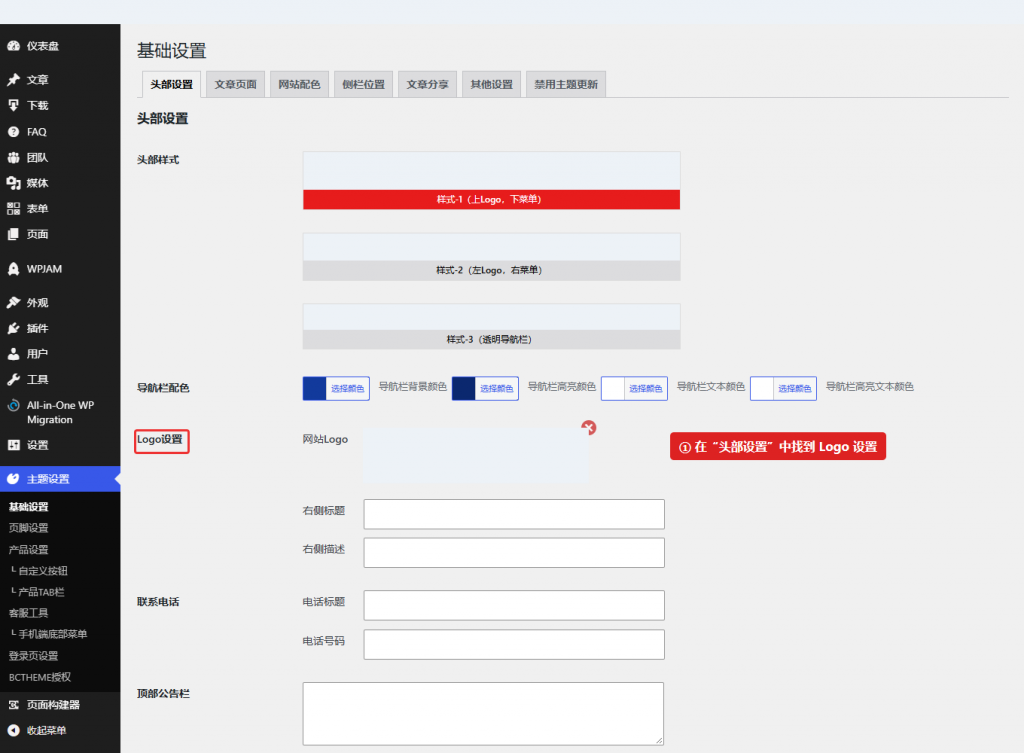This screenshot has width=1024, height=753.
Task: Remove the website logo with red X
Action: (588, 428)
